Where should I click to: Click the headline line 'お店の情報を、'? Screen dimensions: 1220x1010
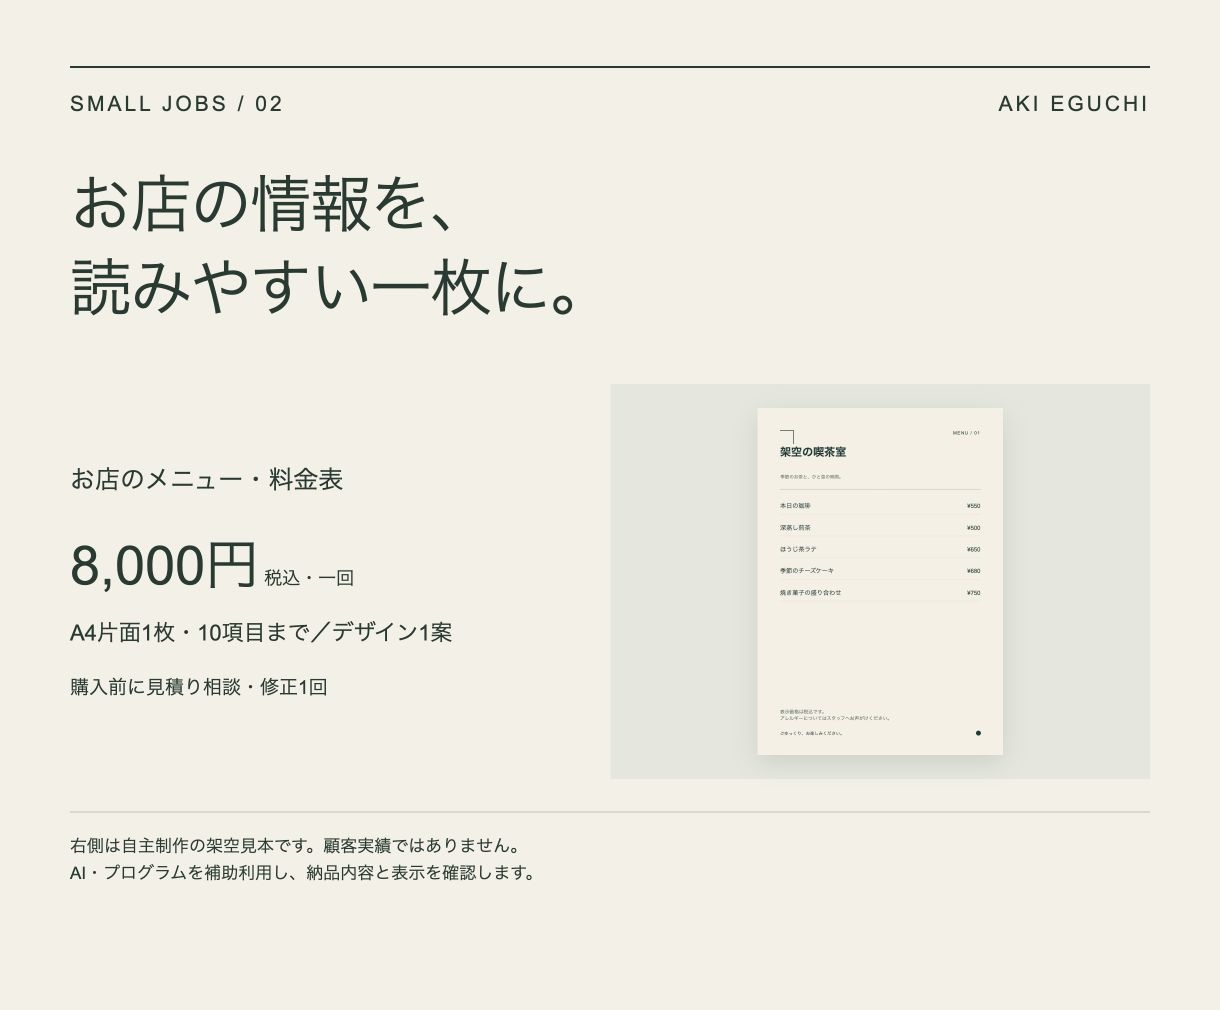(264, 204)
